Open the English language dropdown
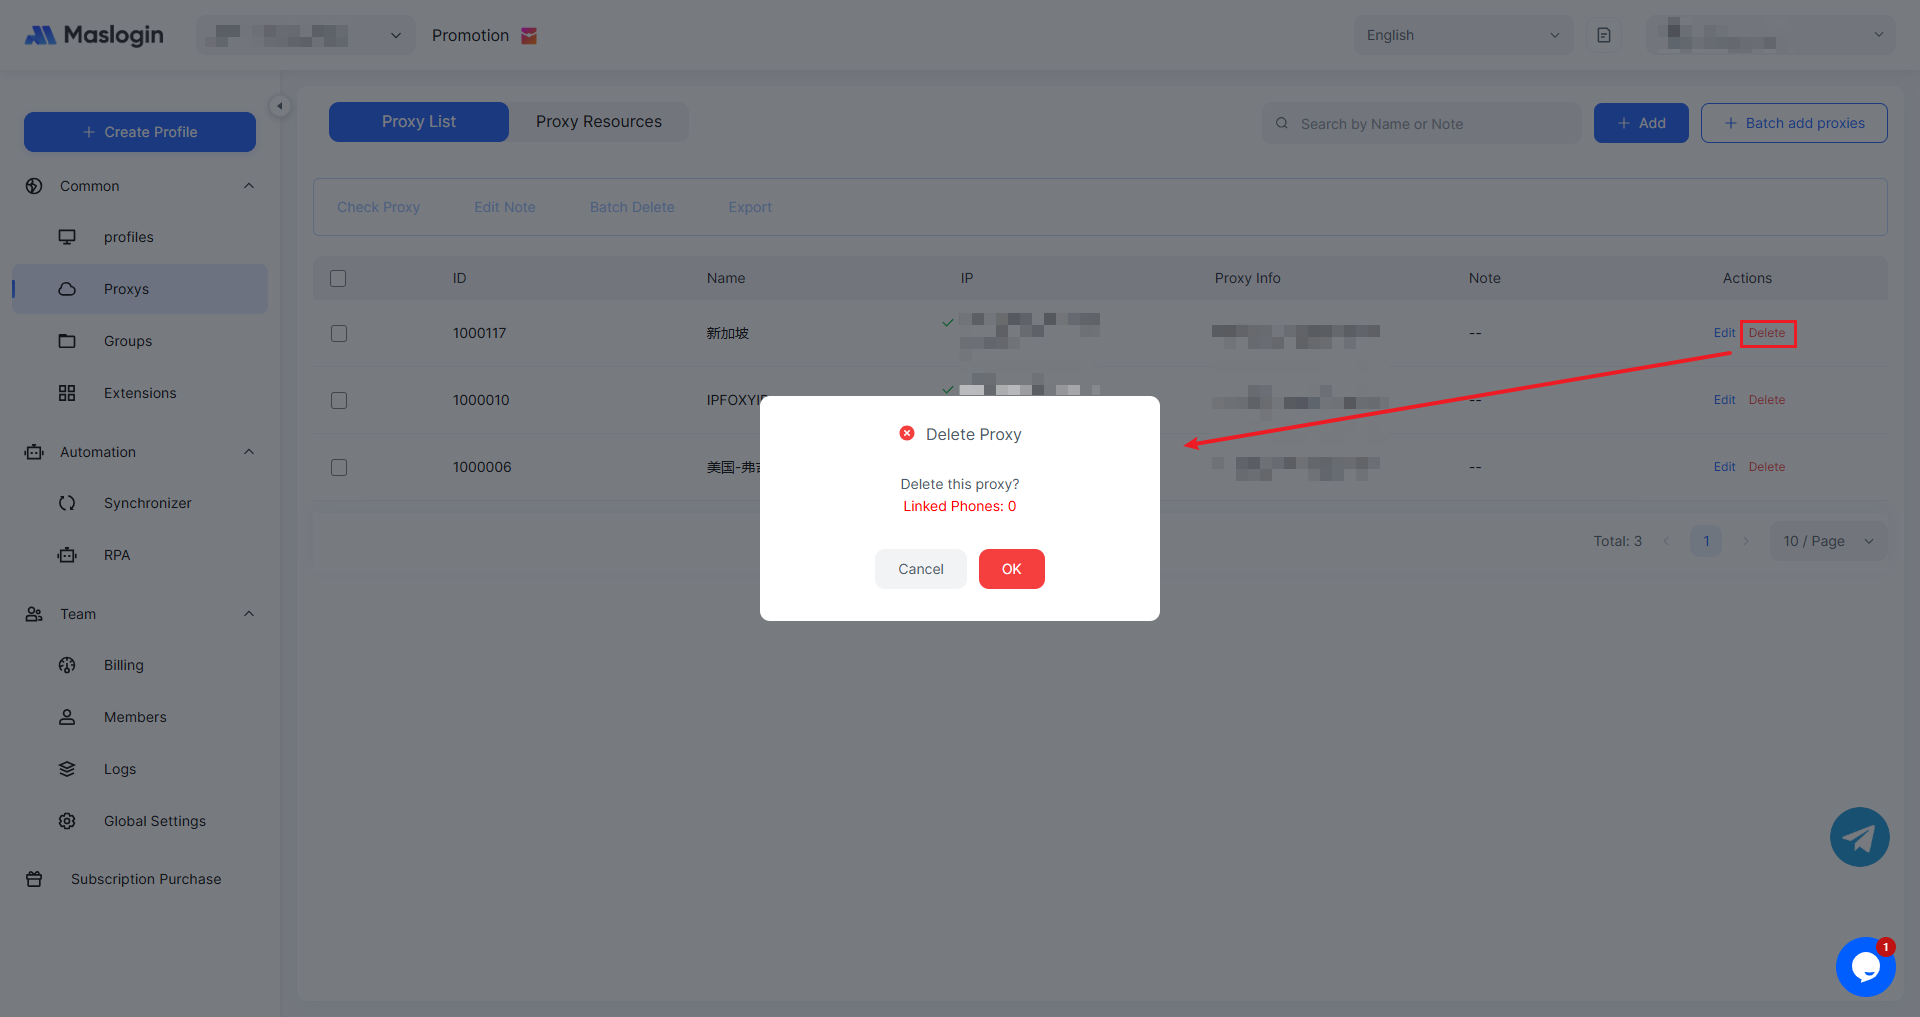The width and height of the screenshot is (1920, 1017). pos(1462,35)
